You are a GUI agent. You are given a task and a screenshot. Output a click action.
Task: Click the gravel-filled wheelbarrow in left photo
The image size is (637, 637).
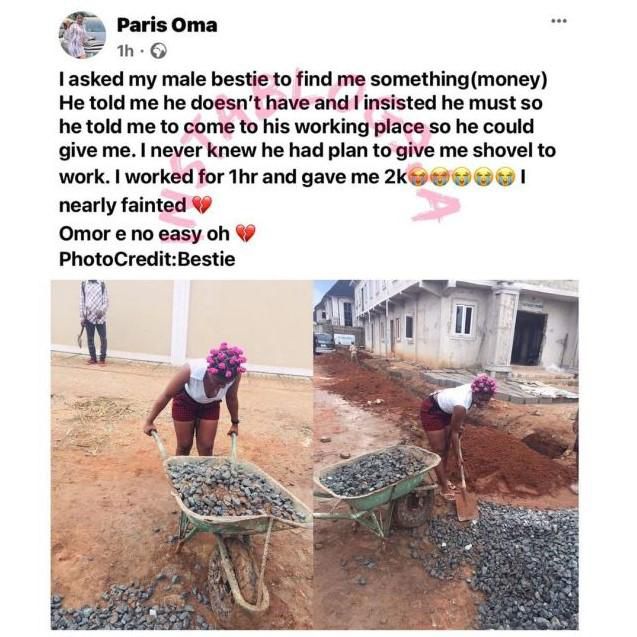pos(232,495)
